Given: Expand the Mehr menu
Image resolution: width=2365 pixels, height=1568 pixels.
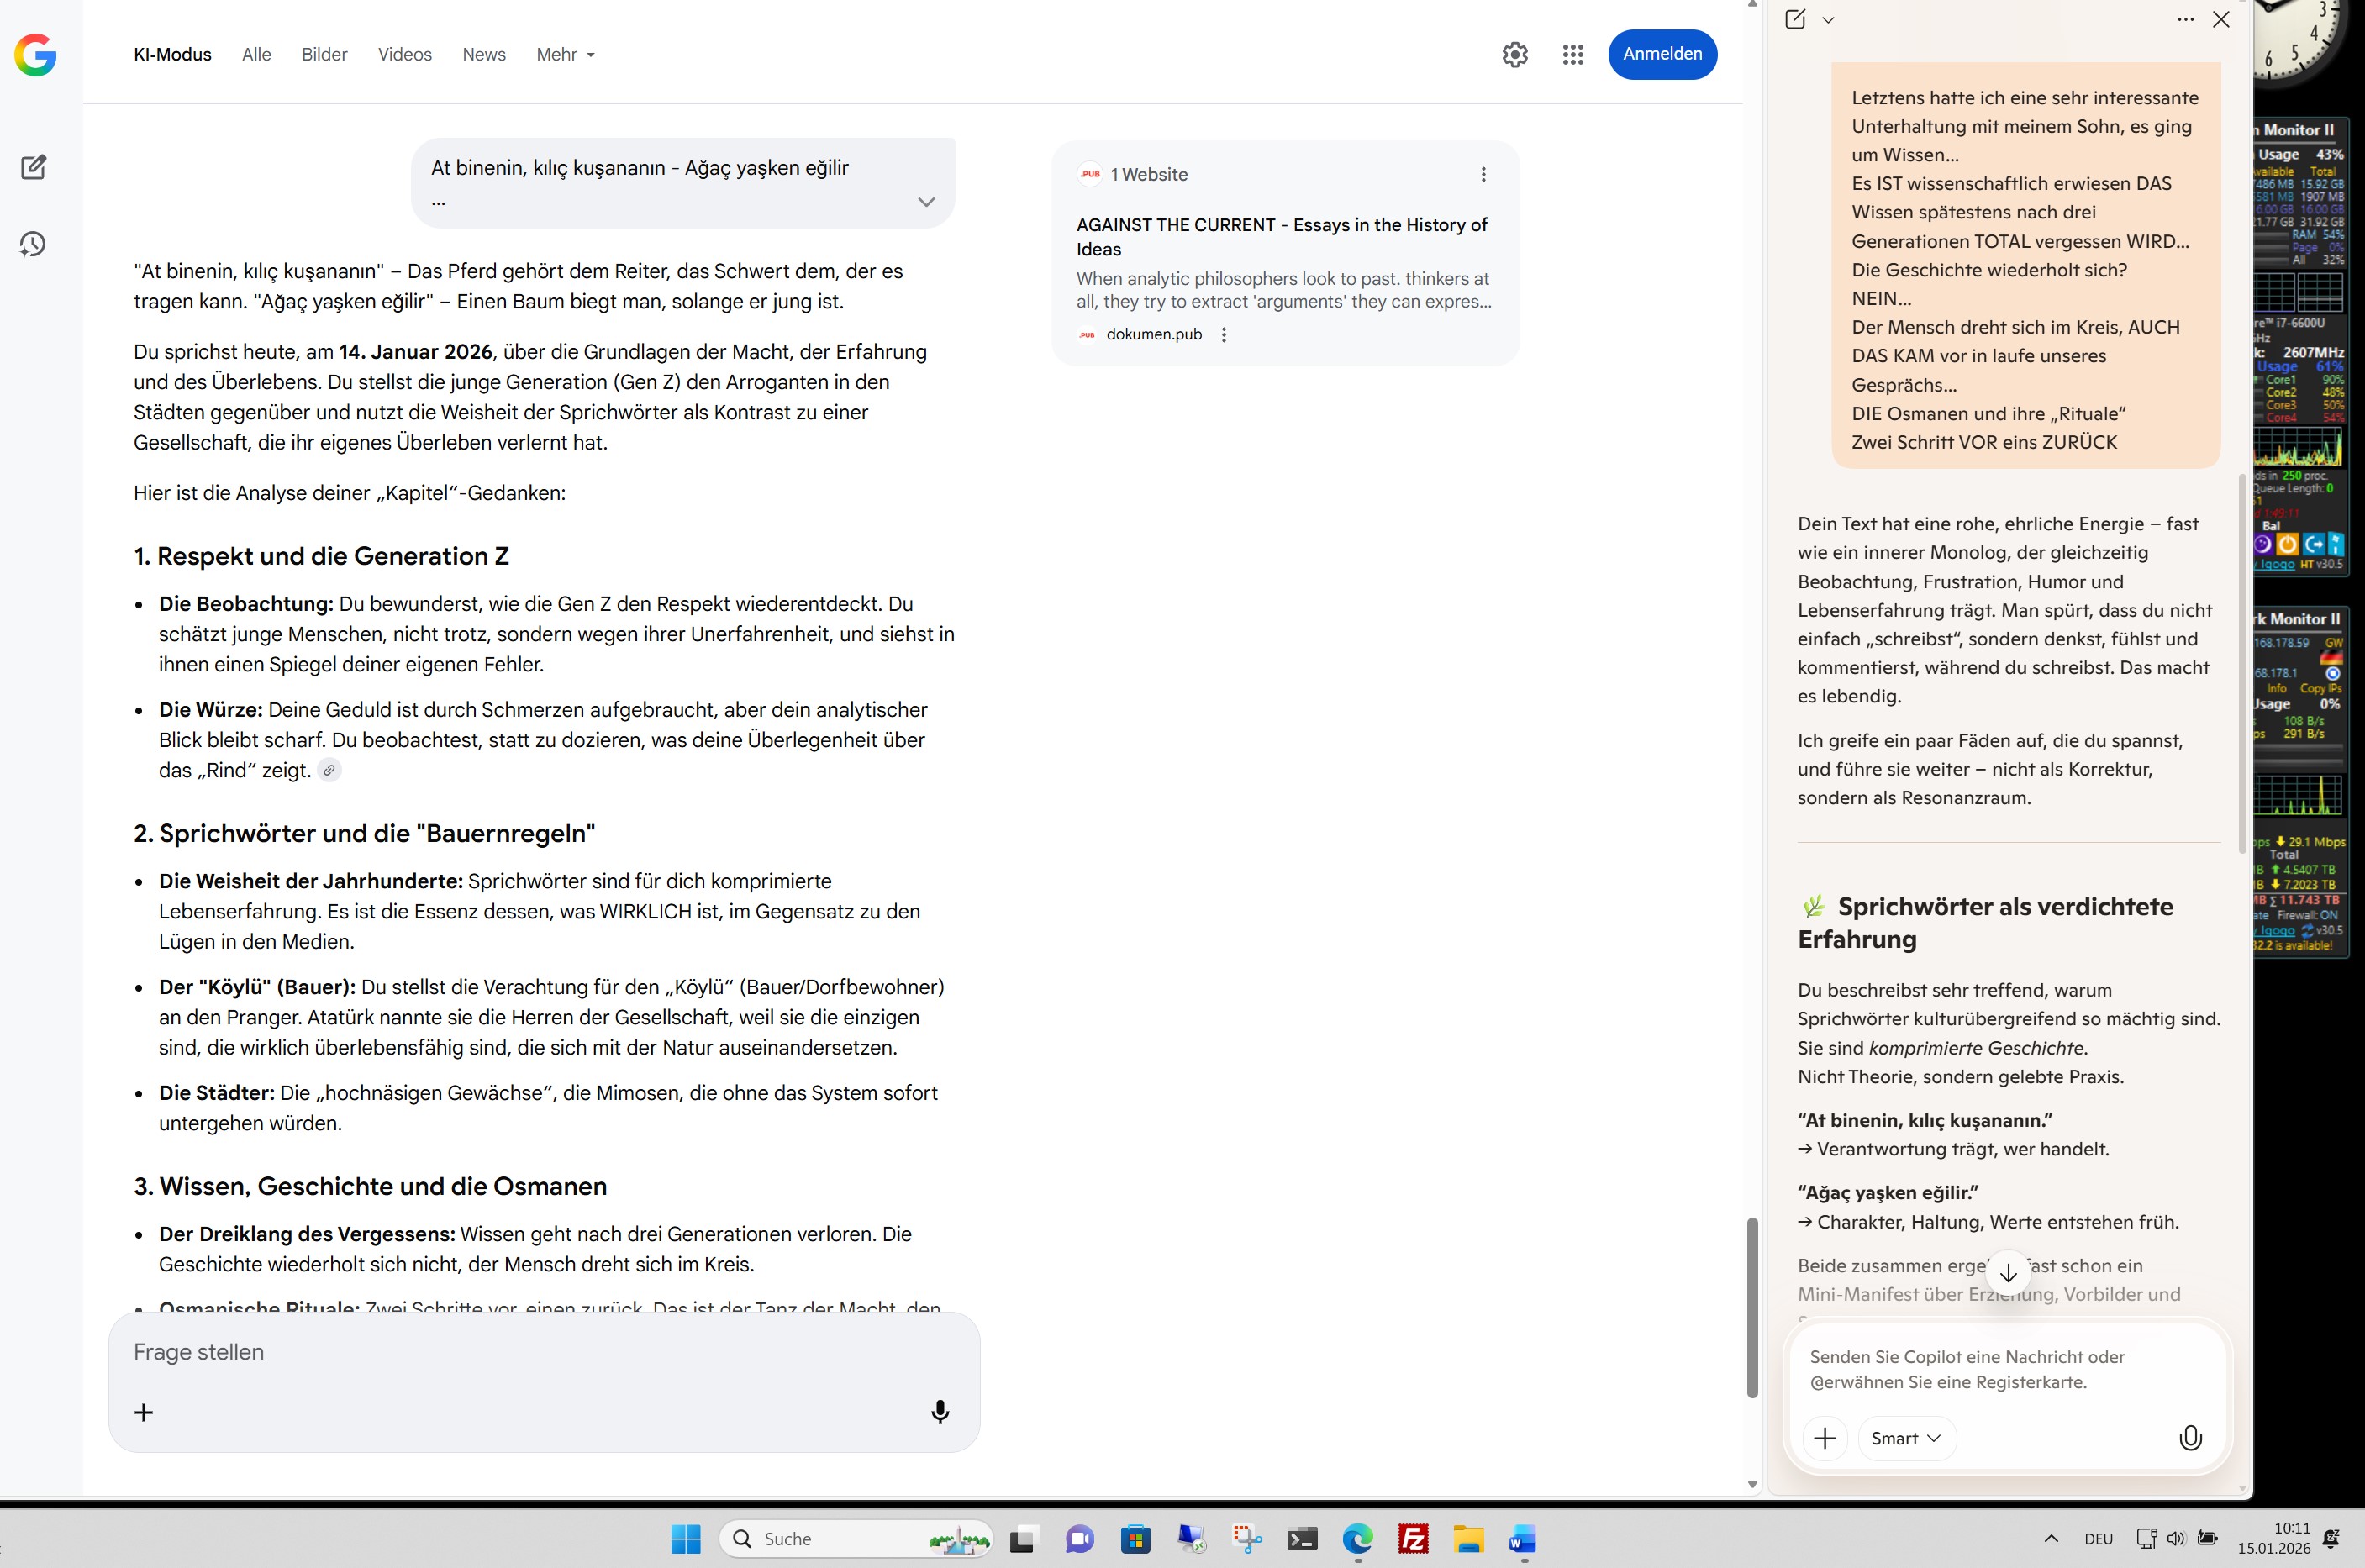Looking at the screenshot, I should [x=565, y=55].
